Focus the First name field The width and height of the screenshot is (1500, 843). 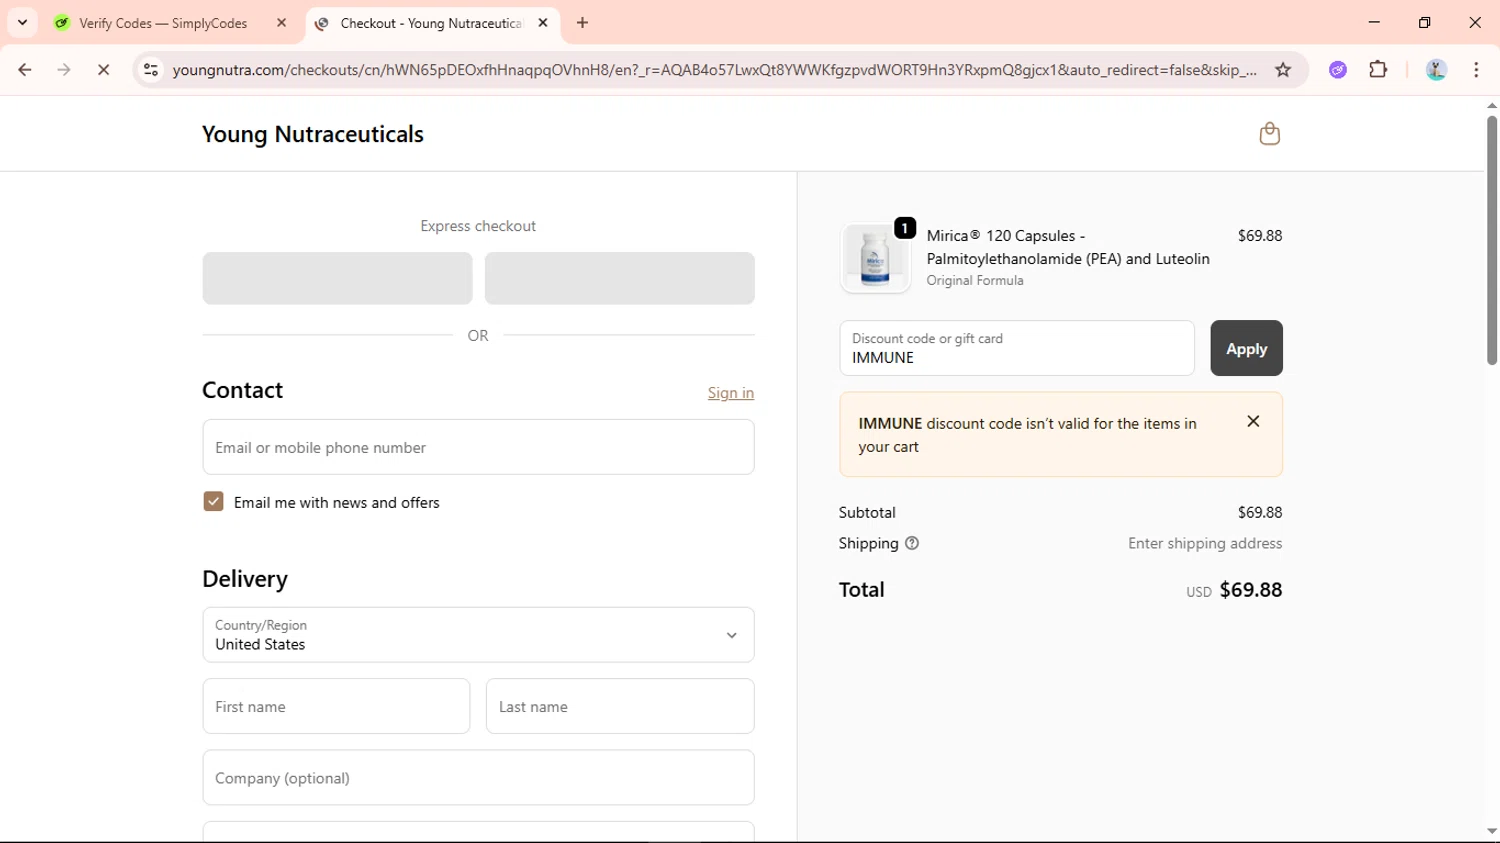coord(336,706)
